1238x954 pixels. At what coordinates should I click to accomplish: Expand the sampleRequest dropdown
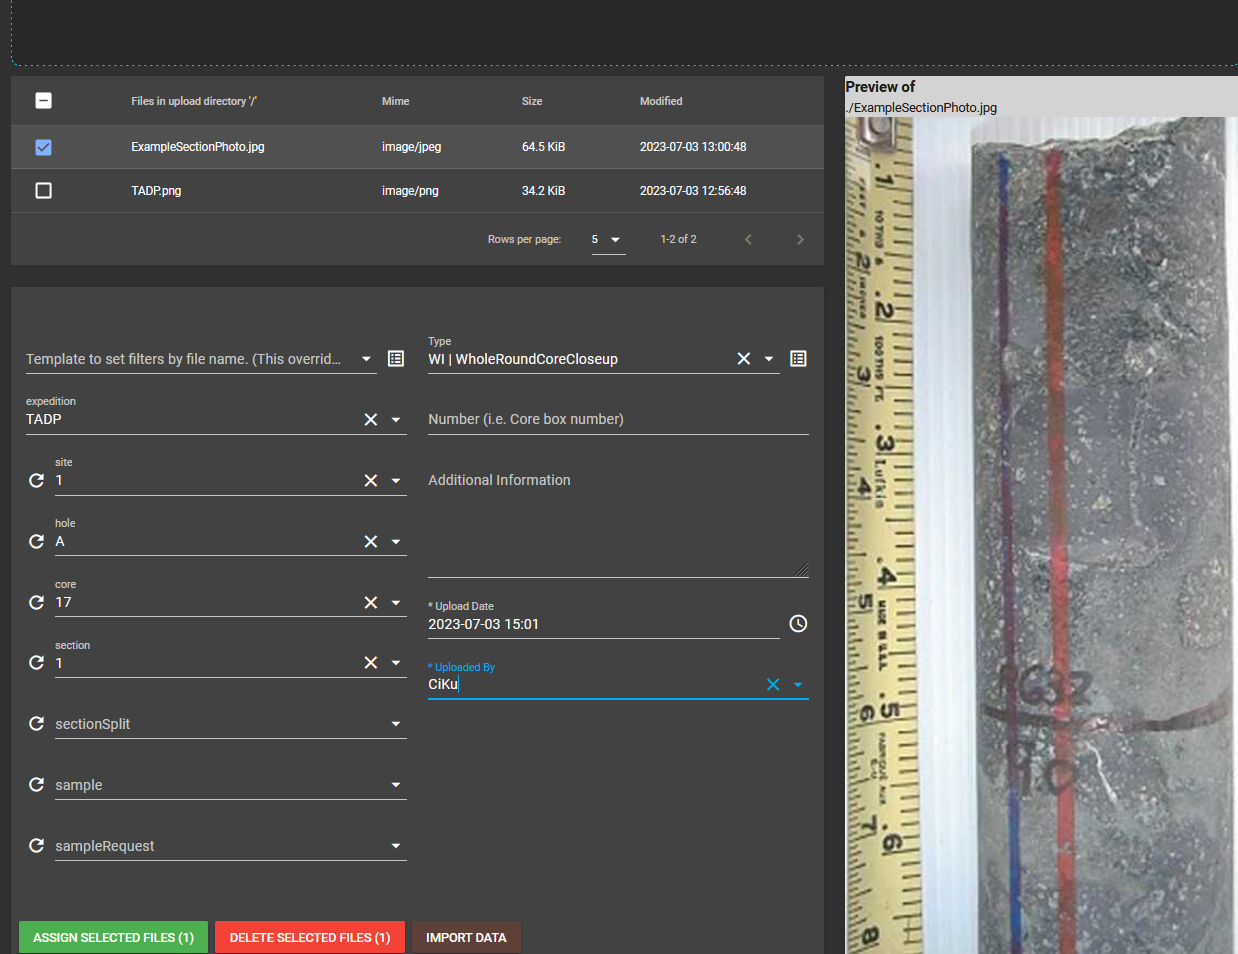[396, 846]
